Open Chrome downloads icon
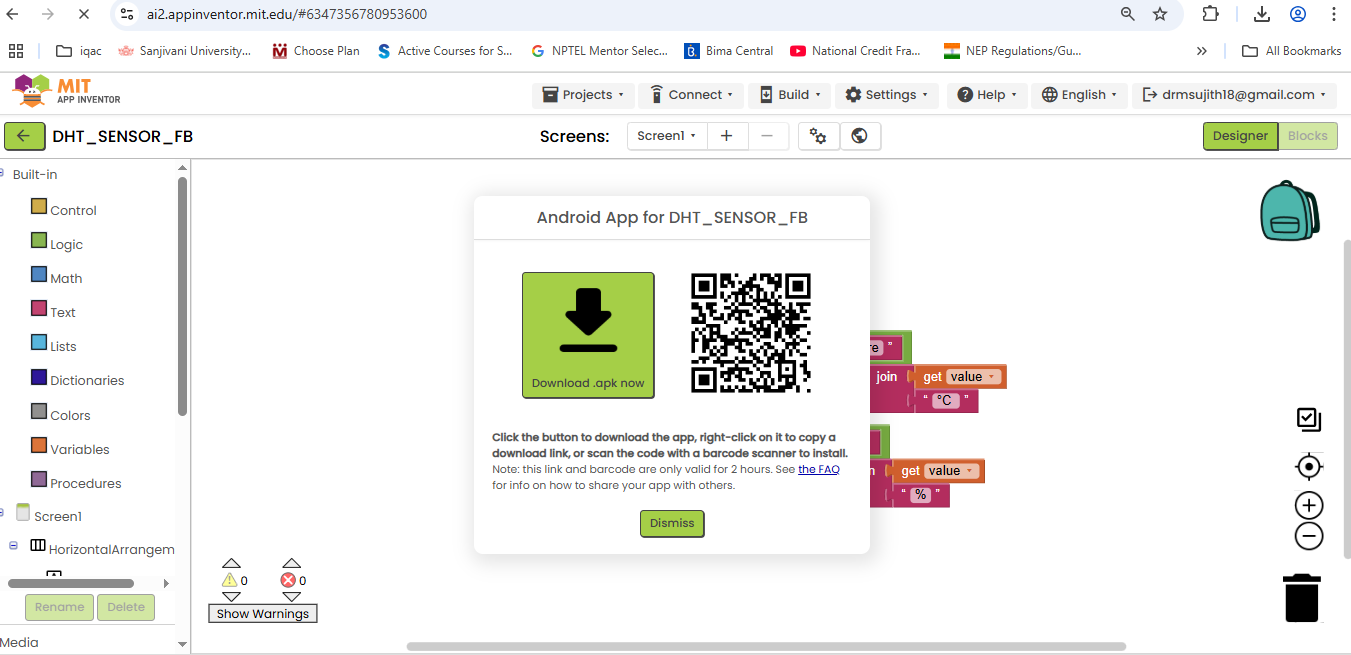This screenshot has width=1351, height=655. (x=1262, y=14)
